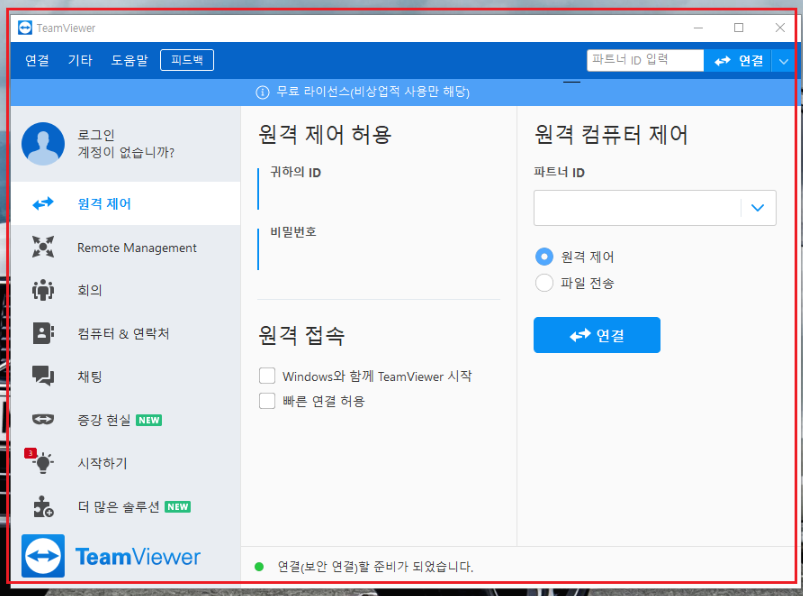
Task: Click the connection ready status text
Action: [375, 566]
